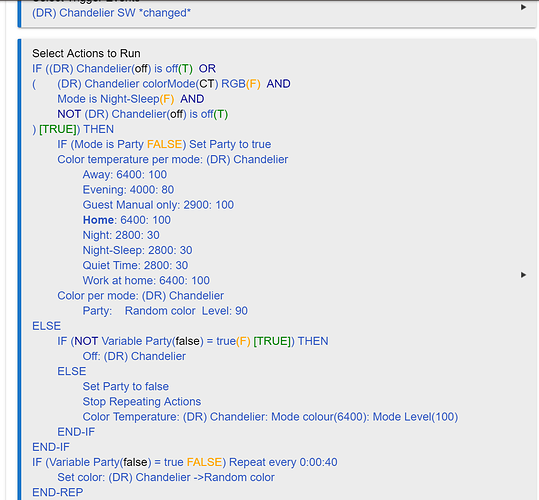Click the first top-level ELSE line

[46, 326]
